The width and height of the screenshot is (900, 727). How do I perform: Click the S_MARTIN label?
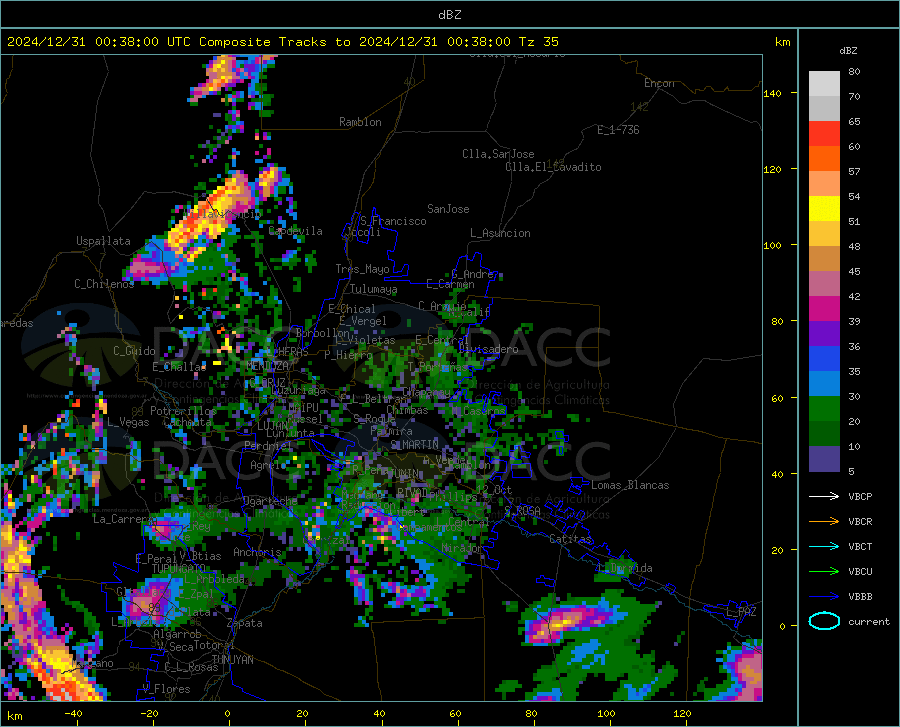click(x=414, y=445)
